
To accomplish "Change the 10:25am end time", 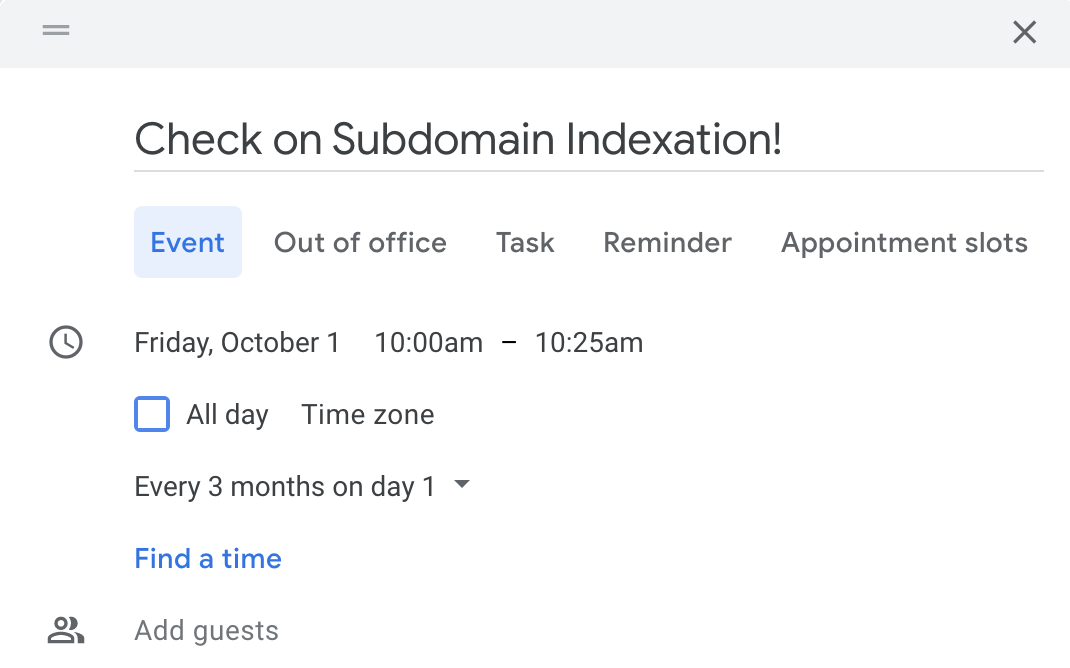I will [589, 343].
